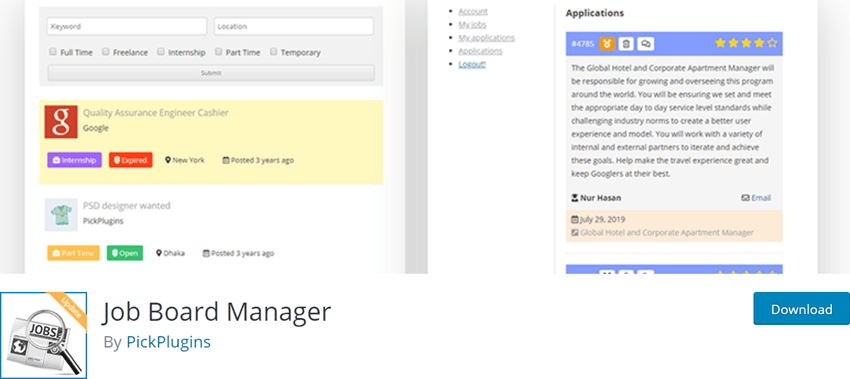Click the purple Internship tag

tap(74, 160)
